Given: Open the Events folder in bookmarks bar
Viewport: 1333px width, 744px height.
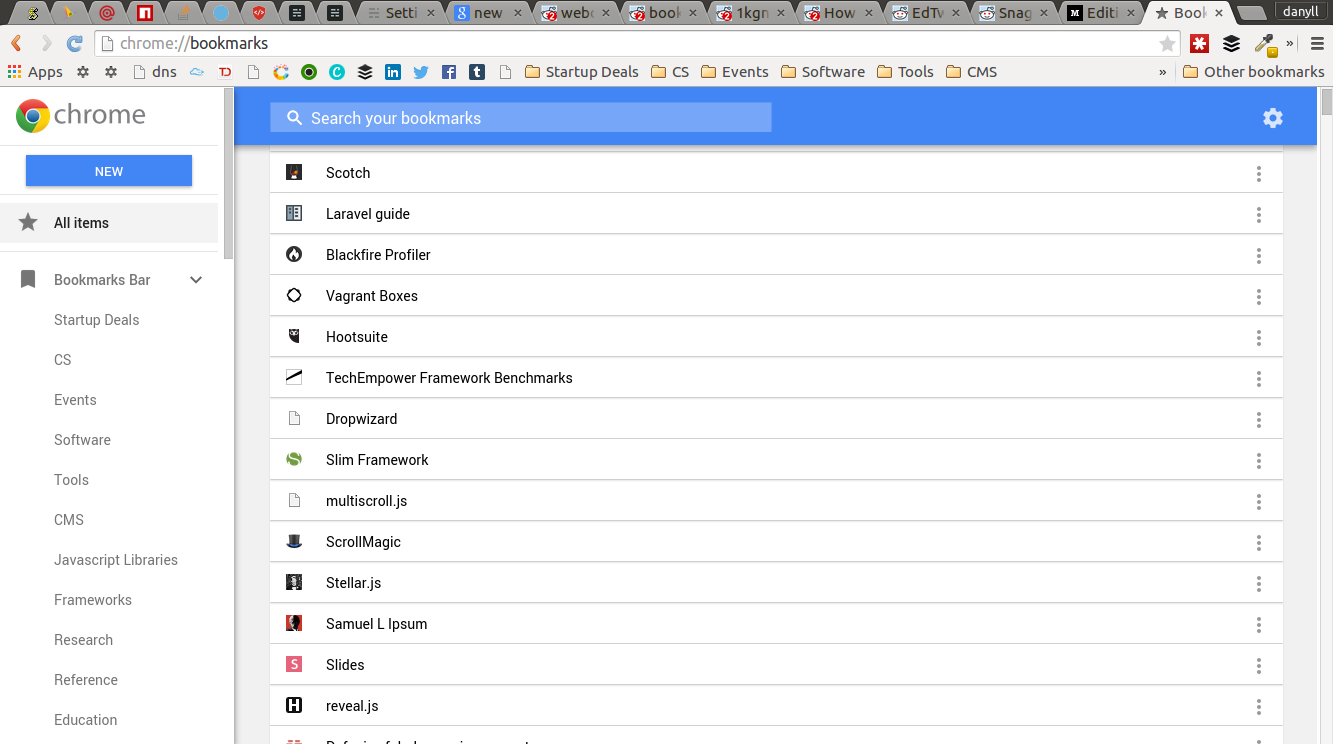Looking at the screenshot, I should point(734,72).
